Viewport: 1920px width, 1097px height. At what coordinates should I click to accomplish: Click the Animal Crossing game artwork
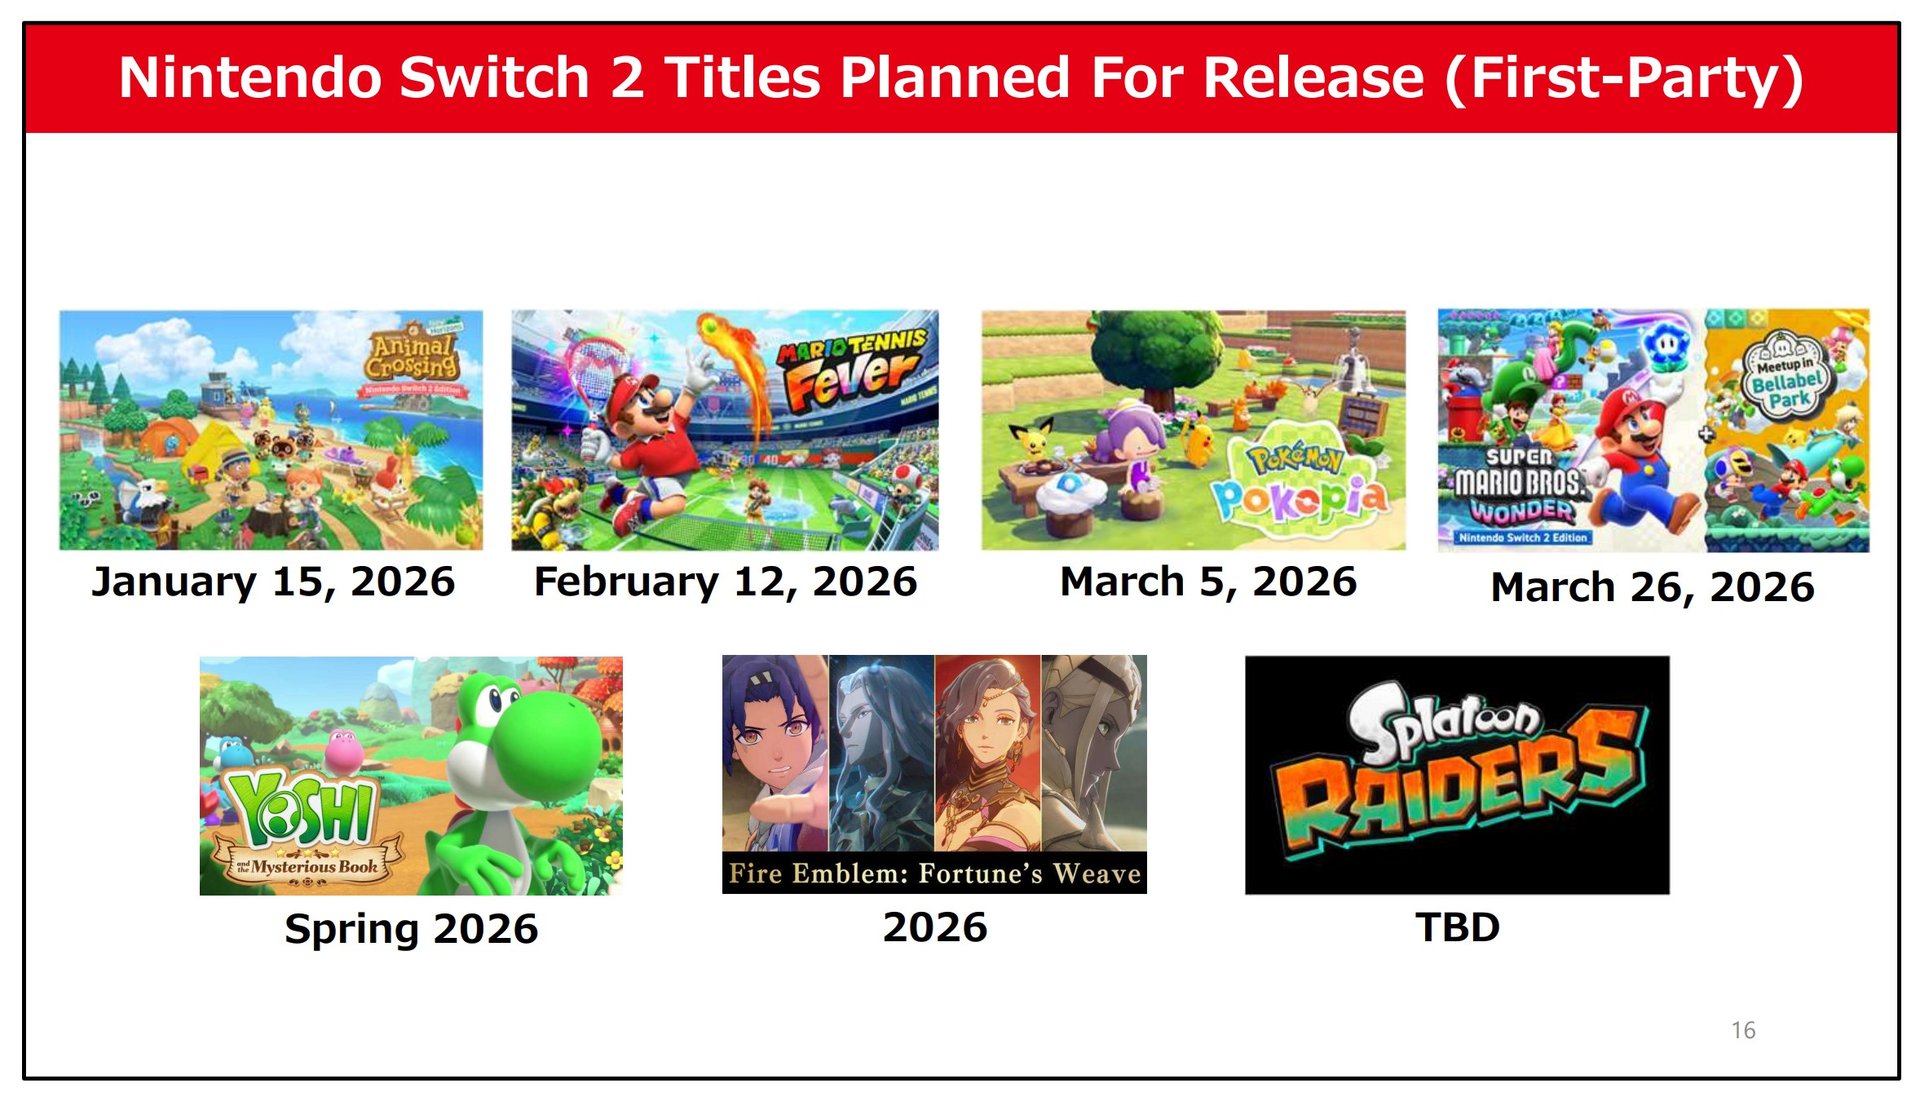(271, 430)
